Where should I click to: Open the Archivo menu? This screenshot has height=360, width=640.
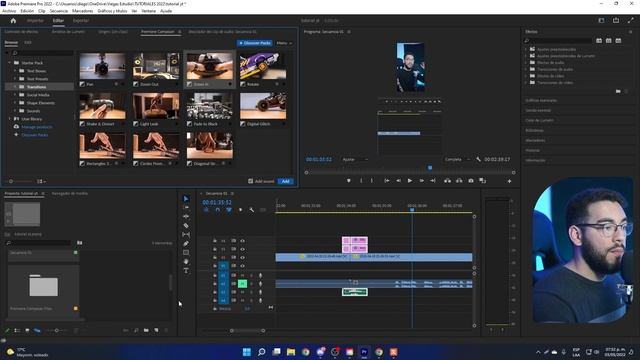[x=9, y=11]
